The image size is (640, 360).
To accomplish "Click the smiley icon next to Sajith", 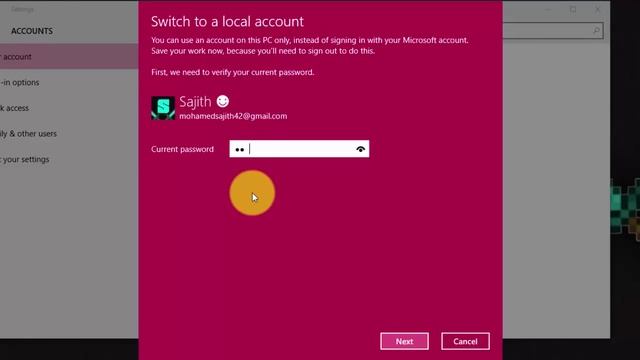I will [x=223, y=101].
